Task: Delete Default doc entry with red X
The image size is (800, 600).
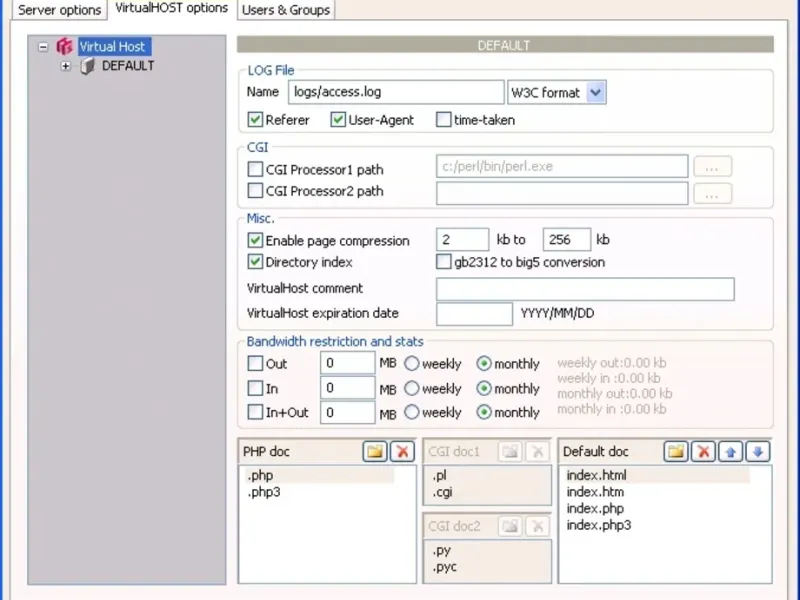Action: 703,452
